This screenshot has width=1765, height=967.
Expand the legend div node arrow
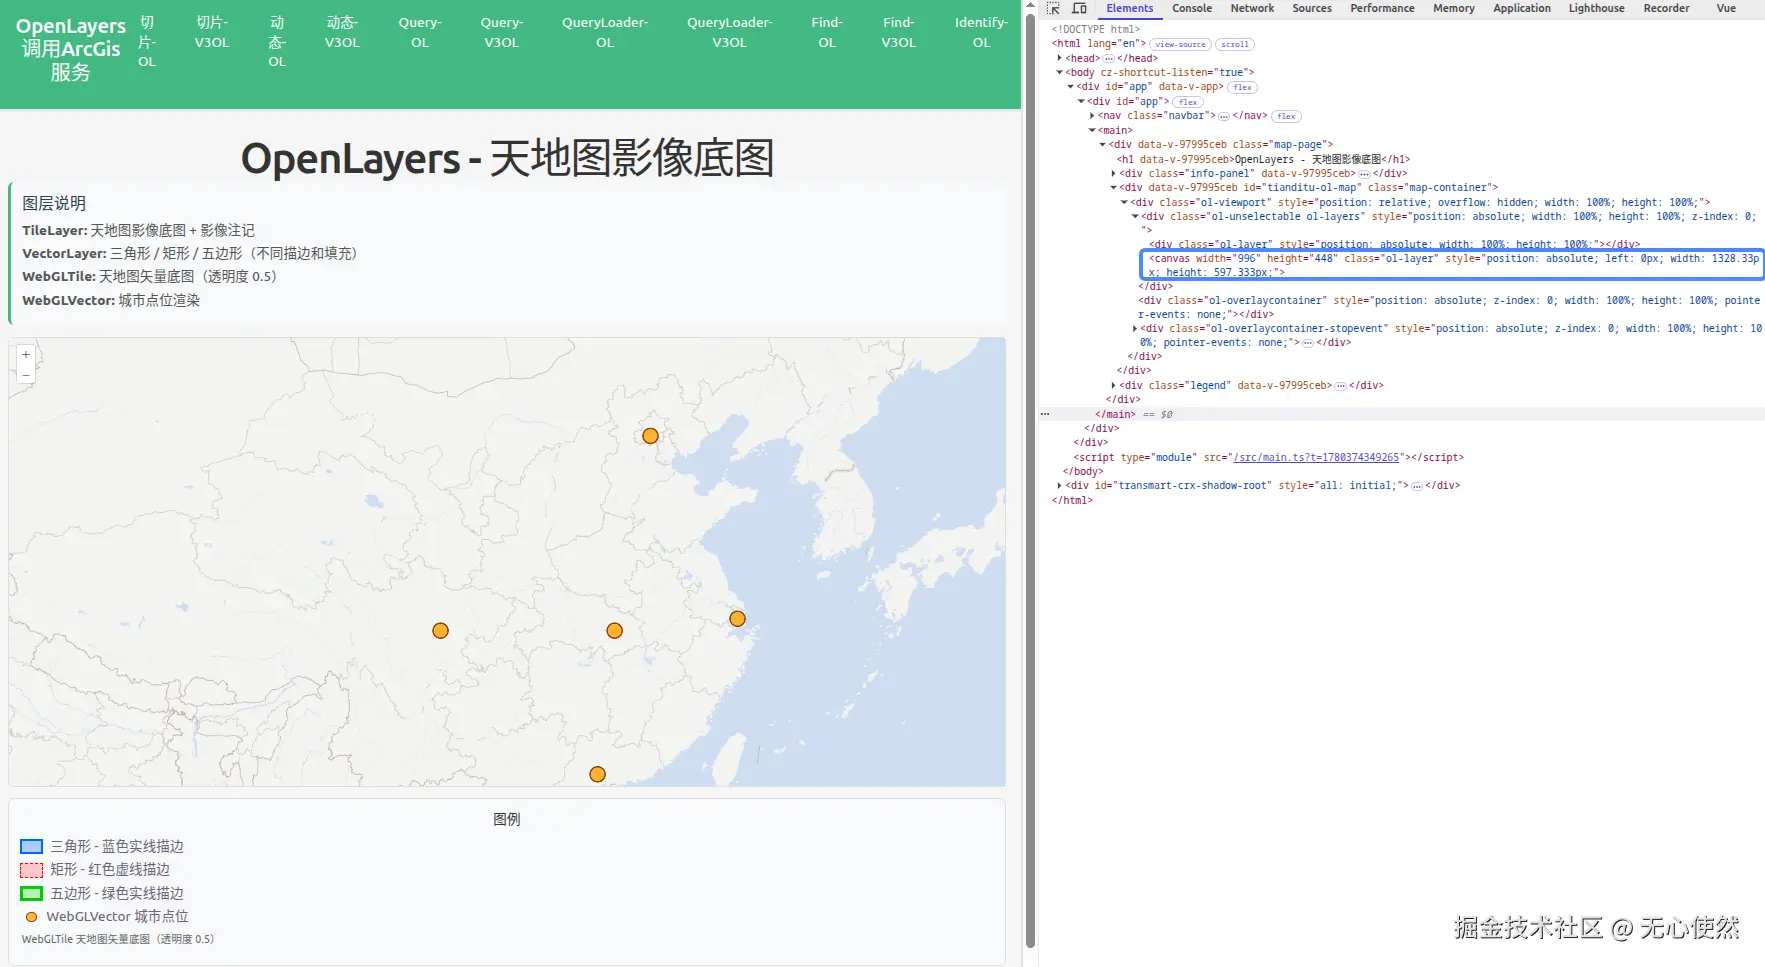coord(1114,385)
